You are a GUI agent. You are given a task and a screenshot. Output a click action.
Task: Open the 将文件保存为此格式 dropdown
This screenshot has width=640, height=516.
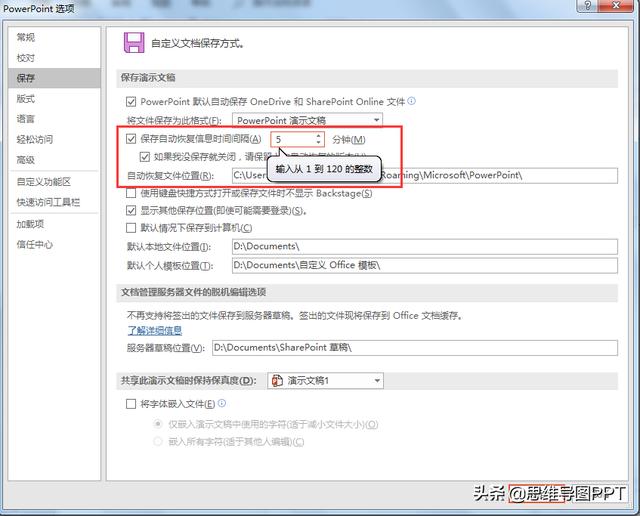tap(307, 120)
